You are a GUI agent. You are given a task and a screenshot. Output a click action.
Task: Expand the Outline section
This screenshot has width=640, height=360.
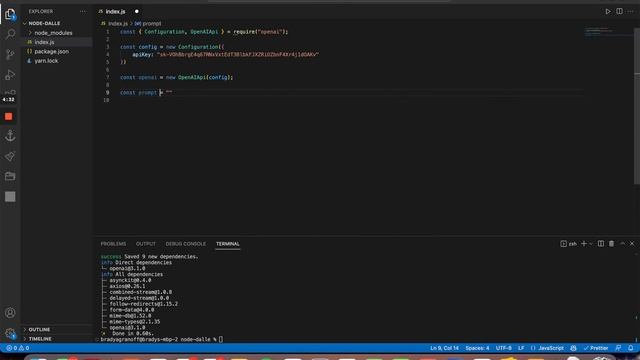[x=39, y=329]
